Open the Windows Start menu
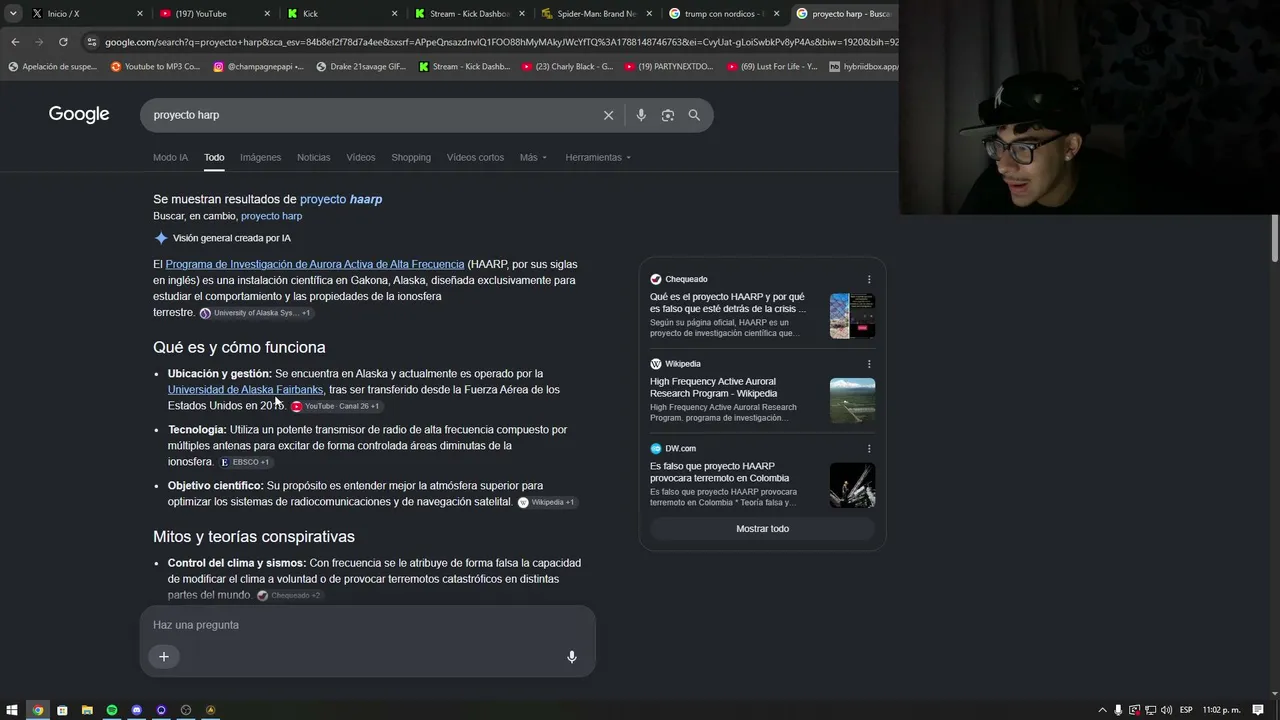 coord(13,710)
